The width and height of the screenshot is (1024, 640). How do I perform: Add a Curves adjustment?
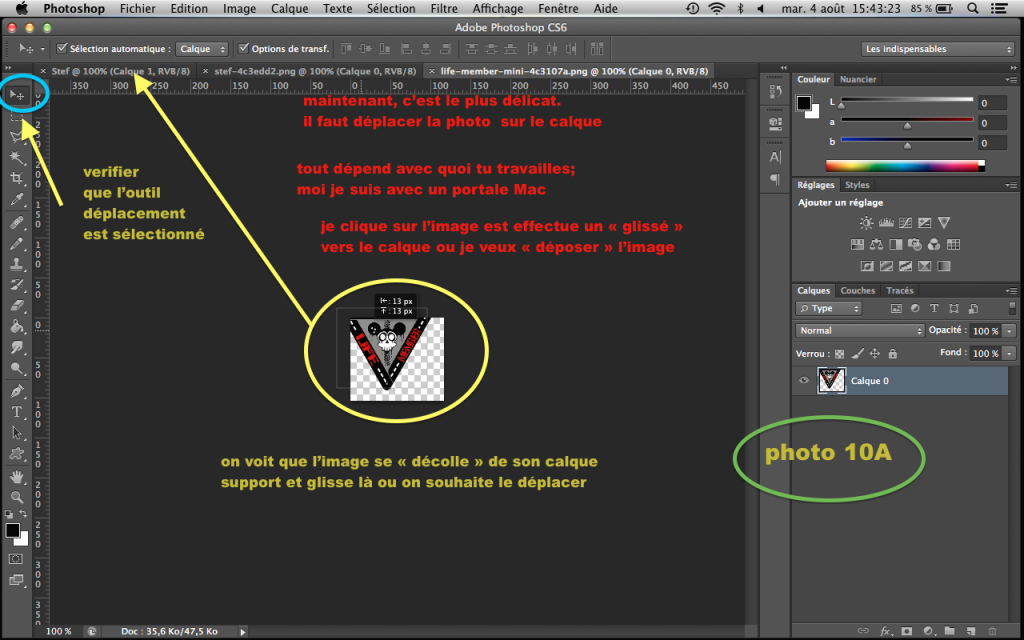(x=905, y=223)
